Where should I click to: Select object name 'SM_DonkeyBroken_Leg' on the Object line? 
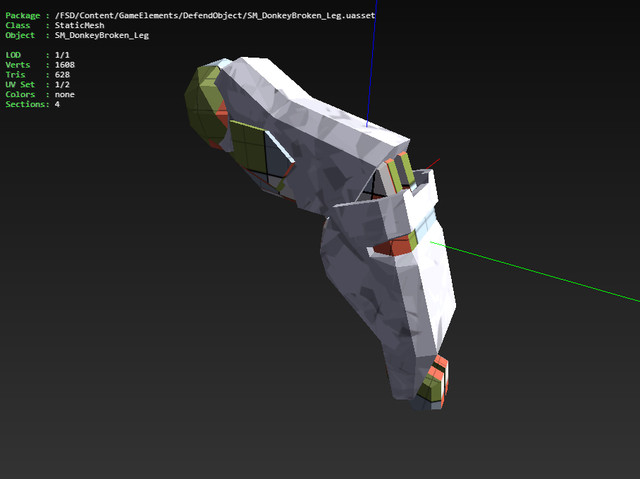[102, 35]
